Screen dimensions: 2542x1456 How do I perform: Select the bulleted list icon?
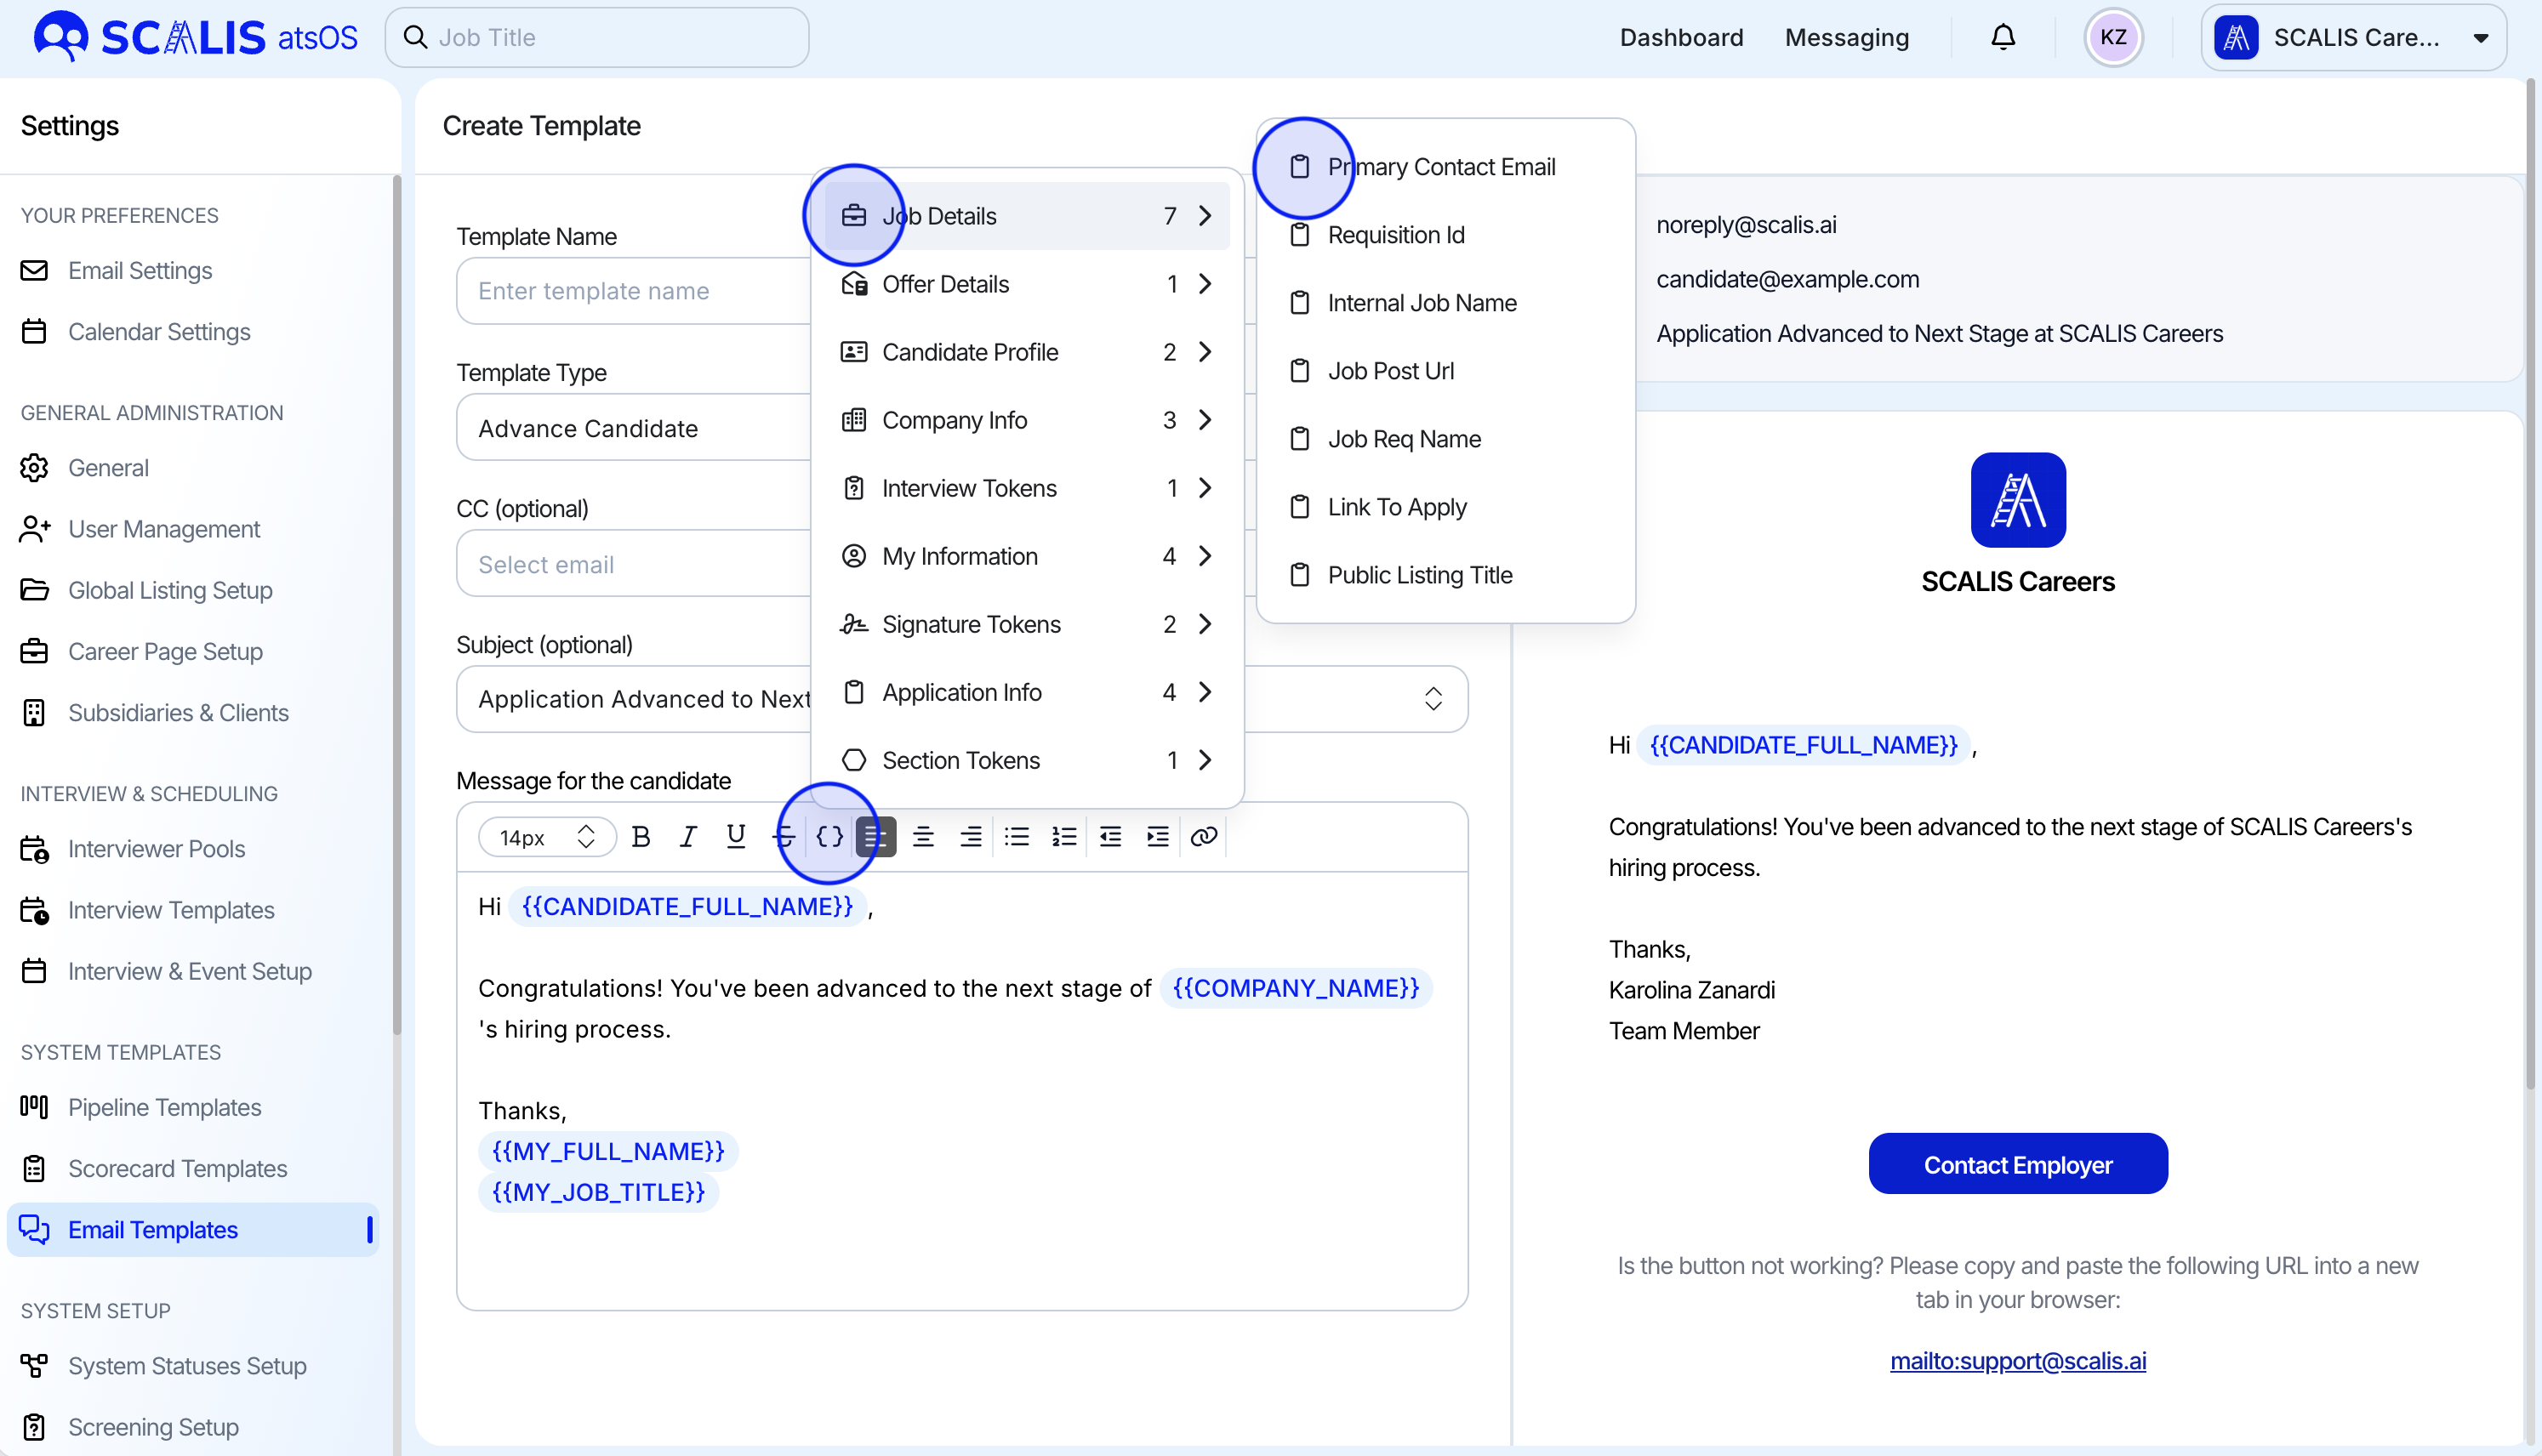(x=1017, y=837)
